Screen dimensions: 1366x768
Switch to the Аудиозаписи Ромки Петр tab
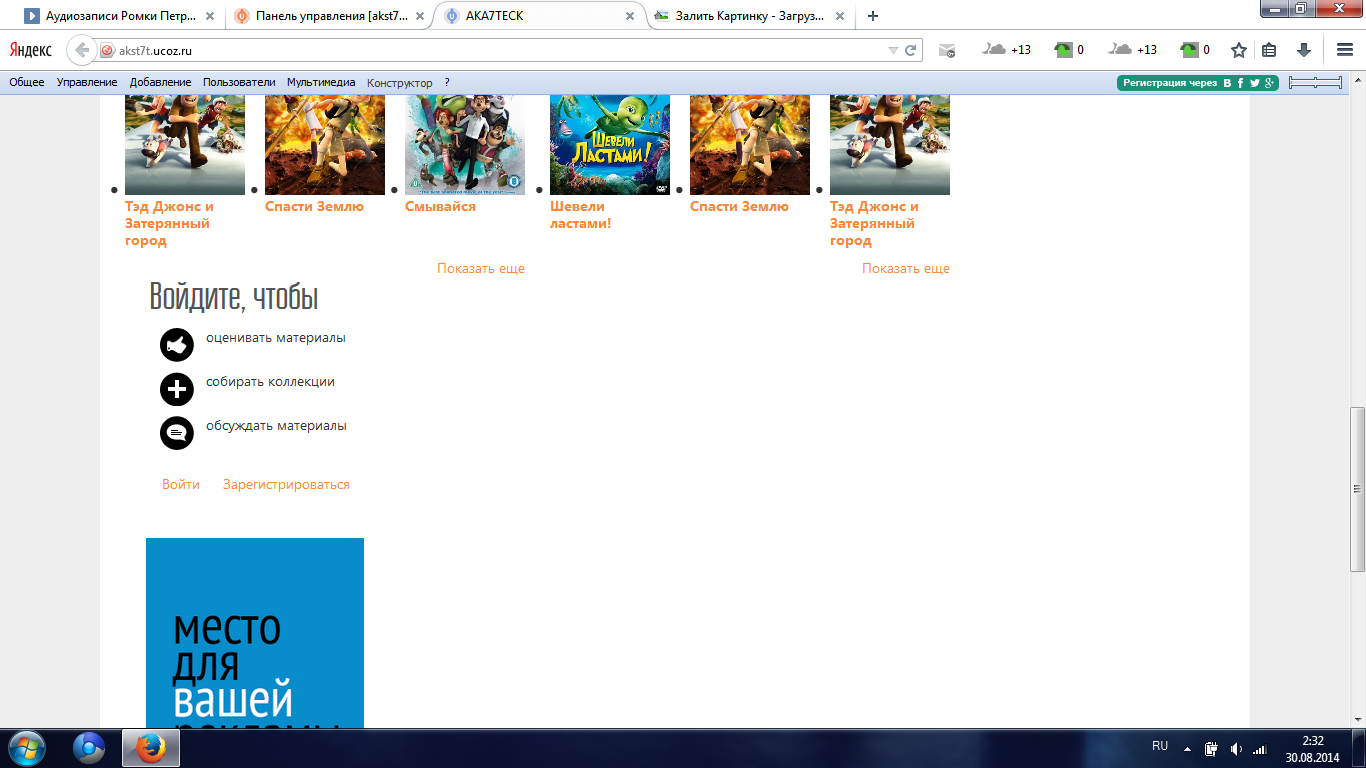click(x=119, y=16)
